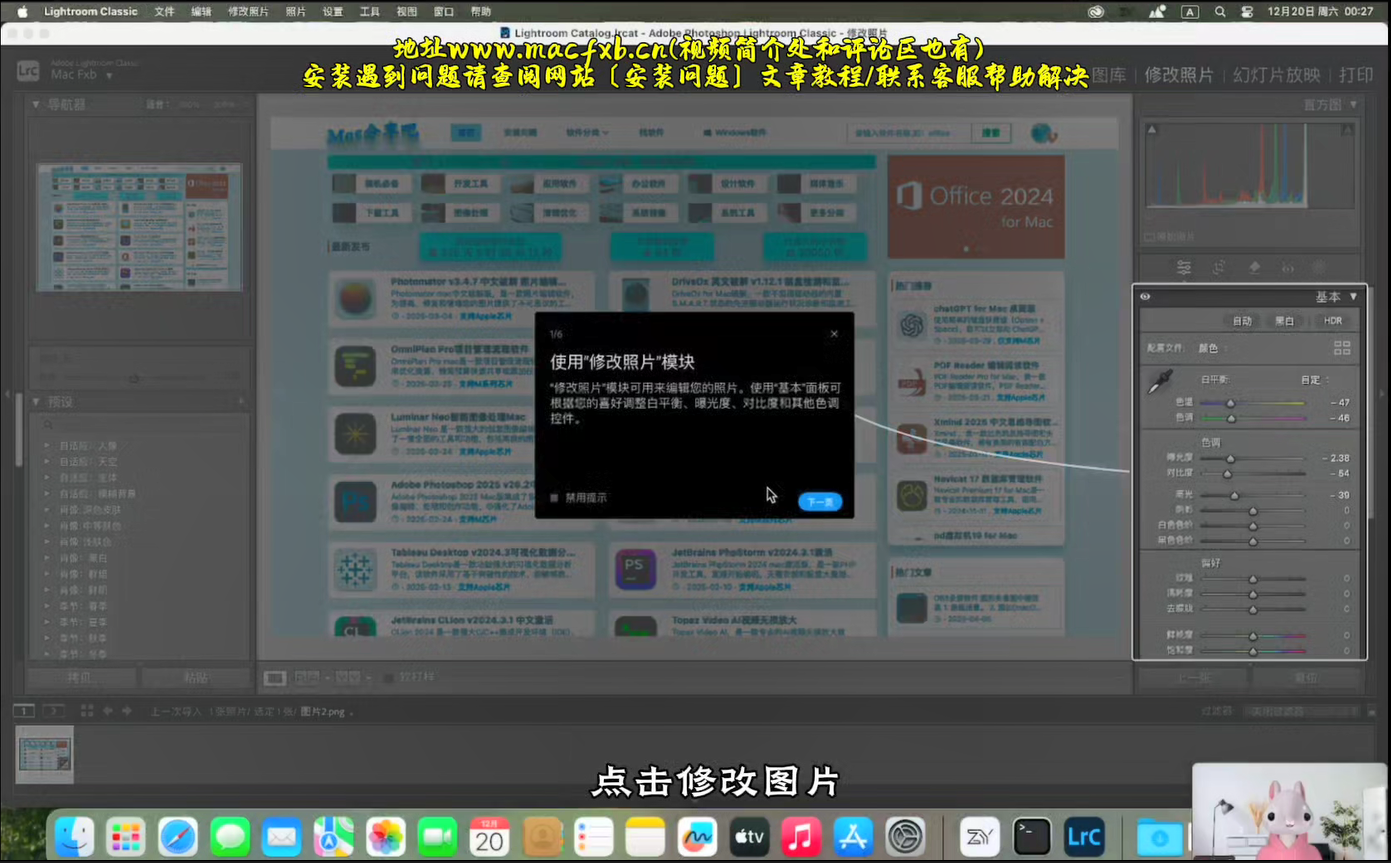
Task: Switch to the 幻灯片放映 module
Action: 1276,75
